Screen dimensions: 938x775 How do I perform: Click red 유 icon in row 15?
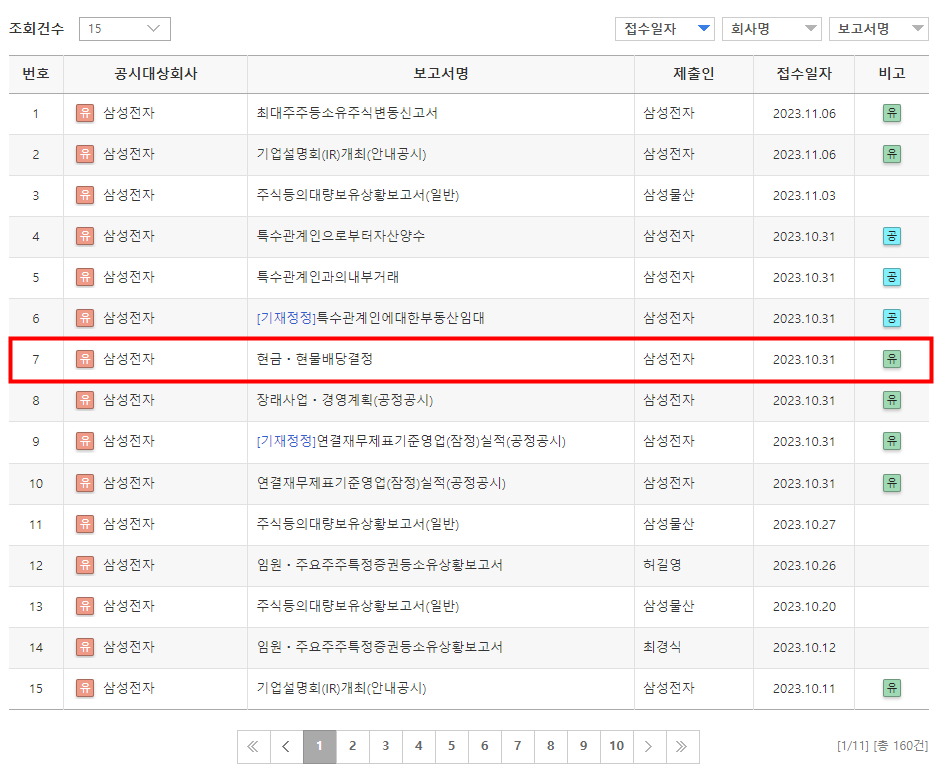coord(85,688)
